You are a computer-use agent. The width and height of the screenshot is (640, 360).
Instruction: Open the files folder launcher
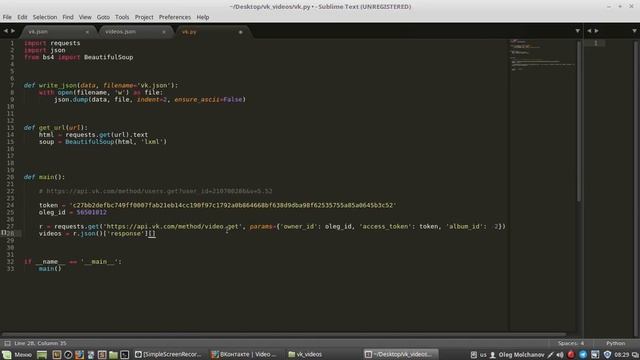(113, 354)
